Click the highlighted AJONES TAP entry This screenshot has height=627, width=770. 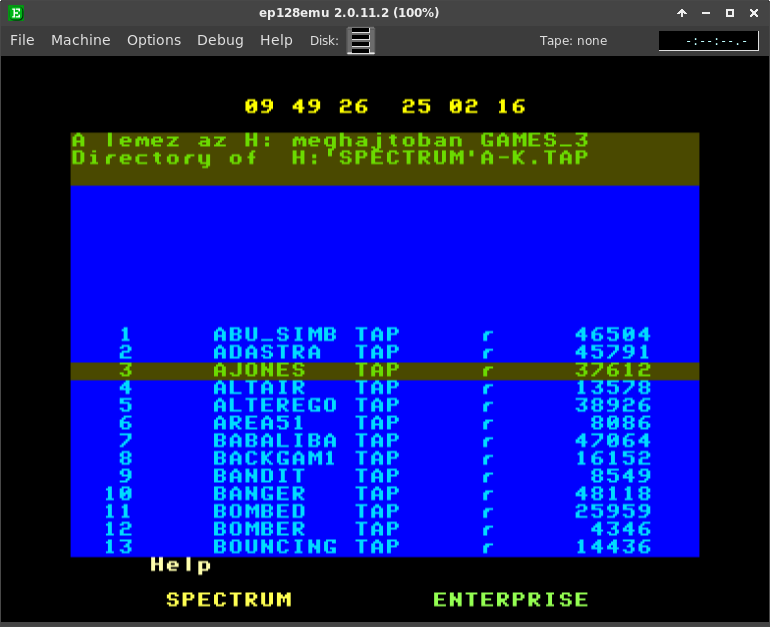(x=385, y=371)
